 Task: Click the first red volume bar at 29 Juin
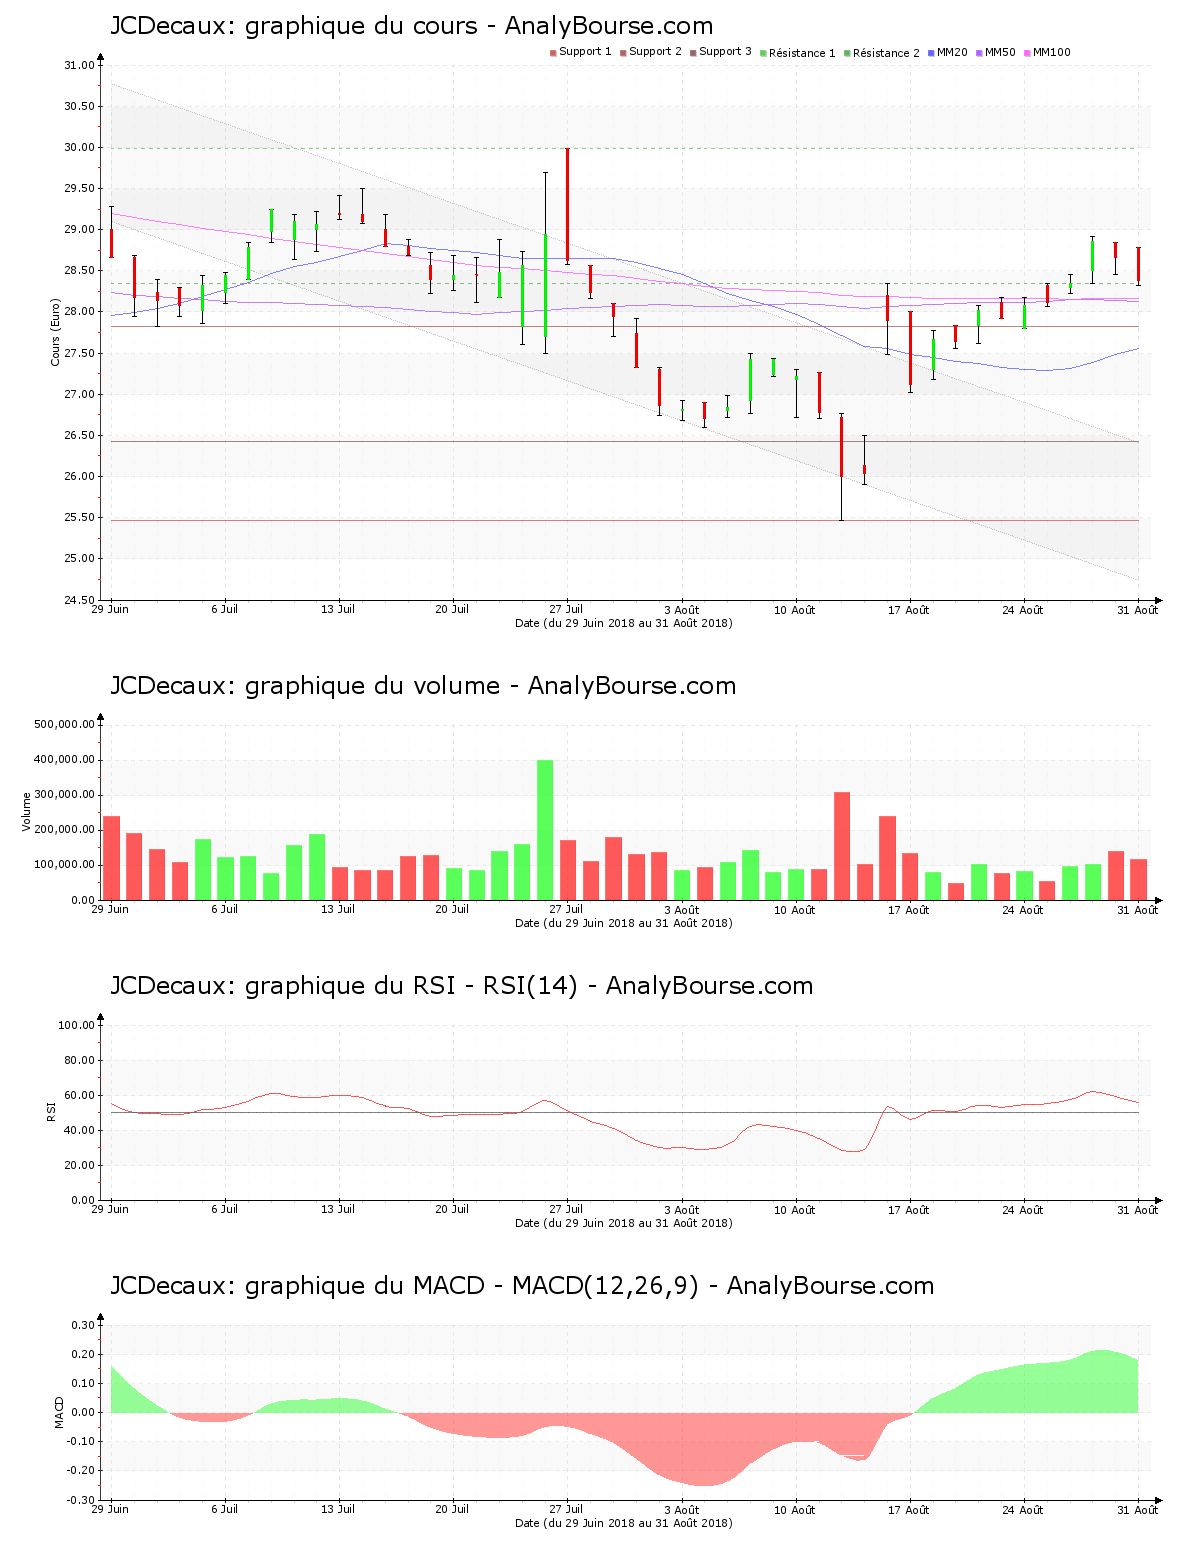pos(111,858)
